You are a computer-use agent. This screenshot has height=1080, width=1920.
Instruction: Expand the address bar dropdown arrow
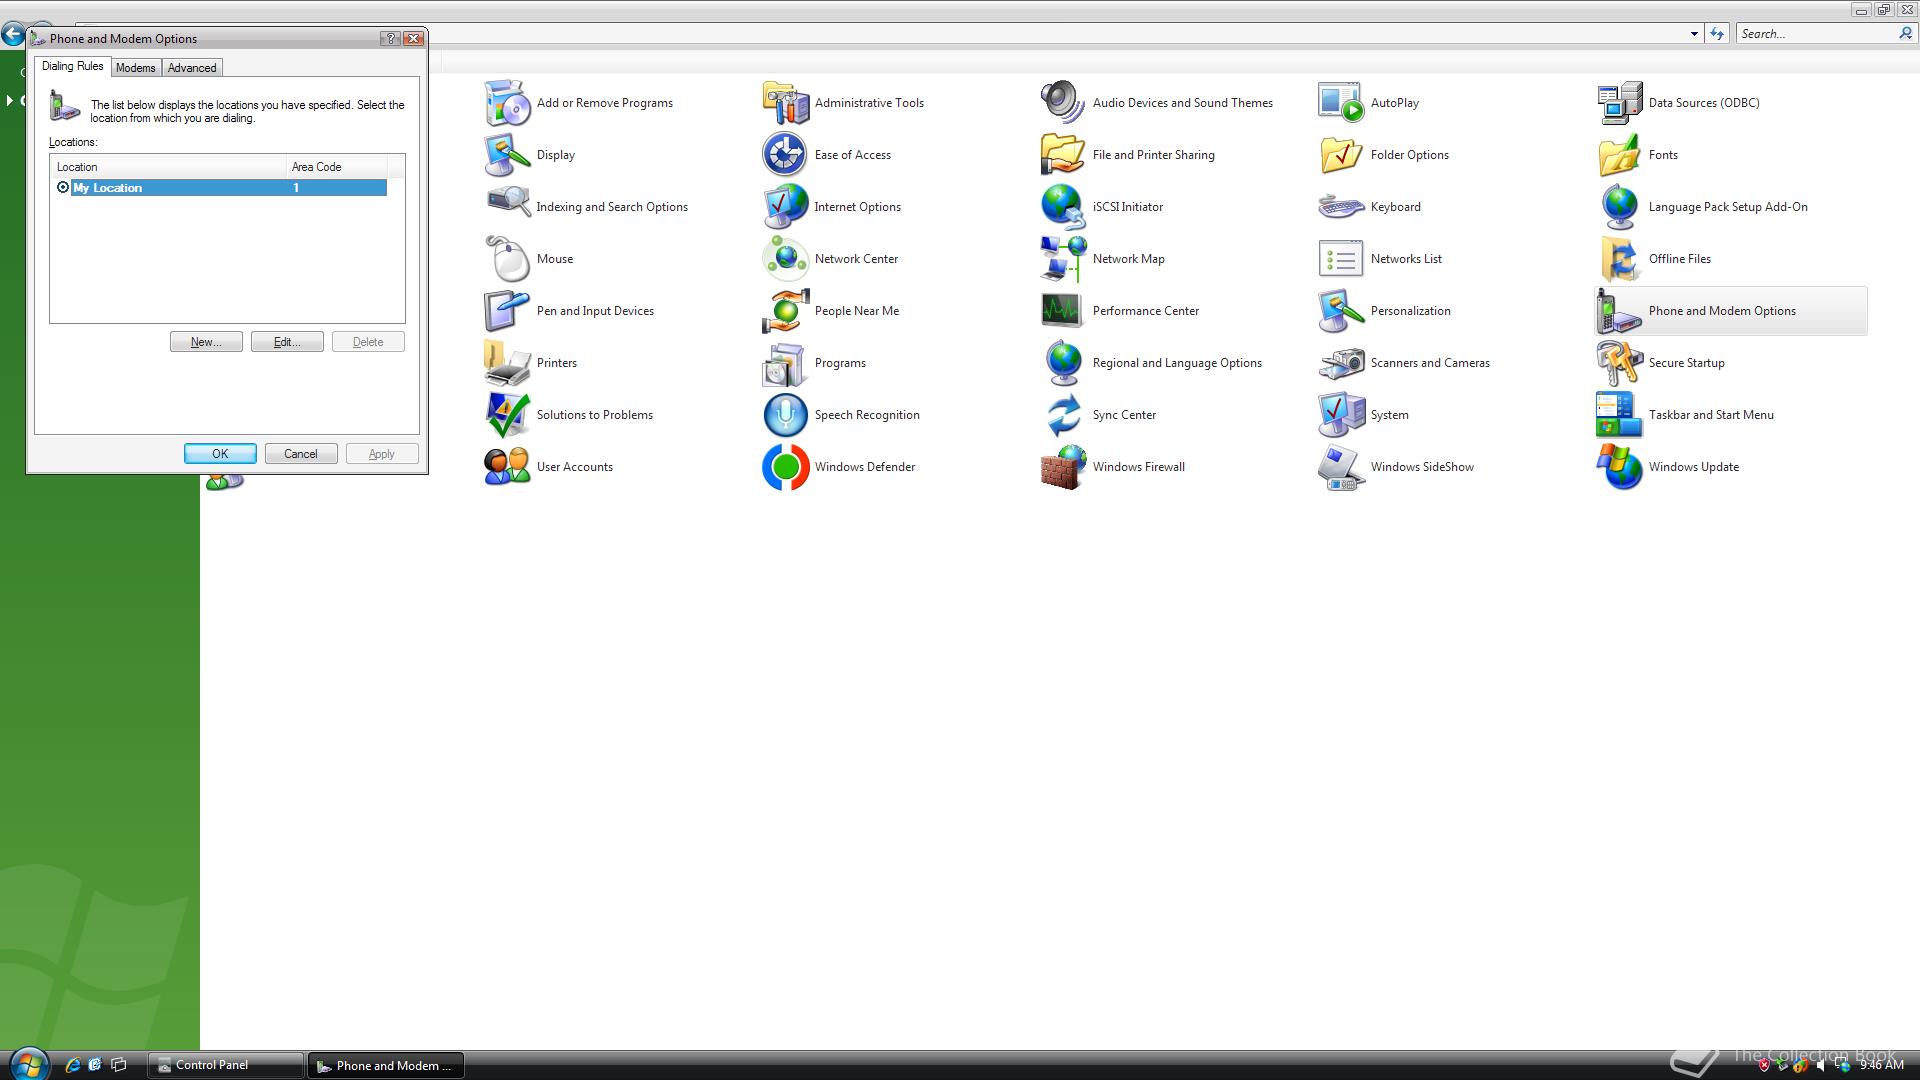click(x=1694, y=34)
